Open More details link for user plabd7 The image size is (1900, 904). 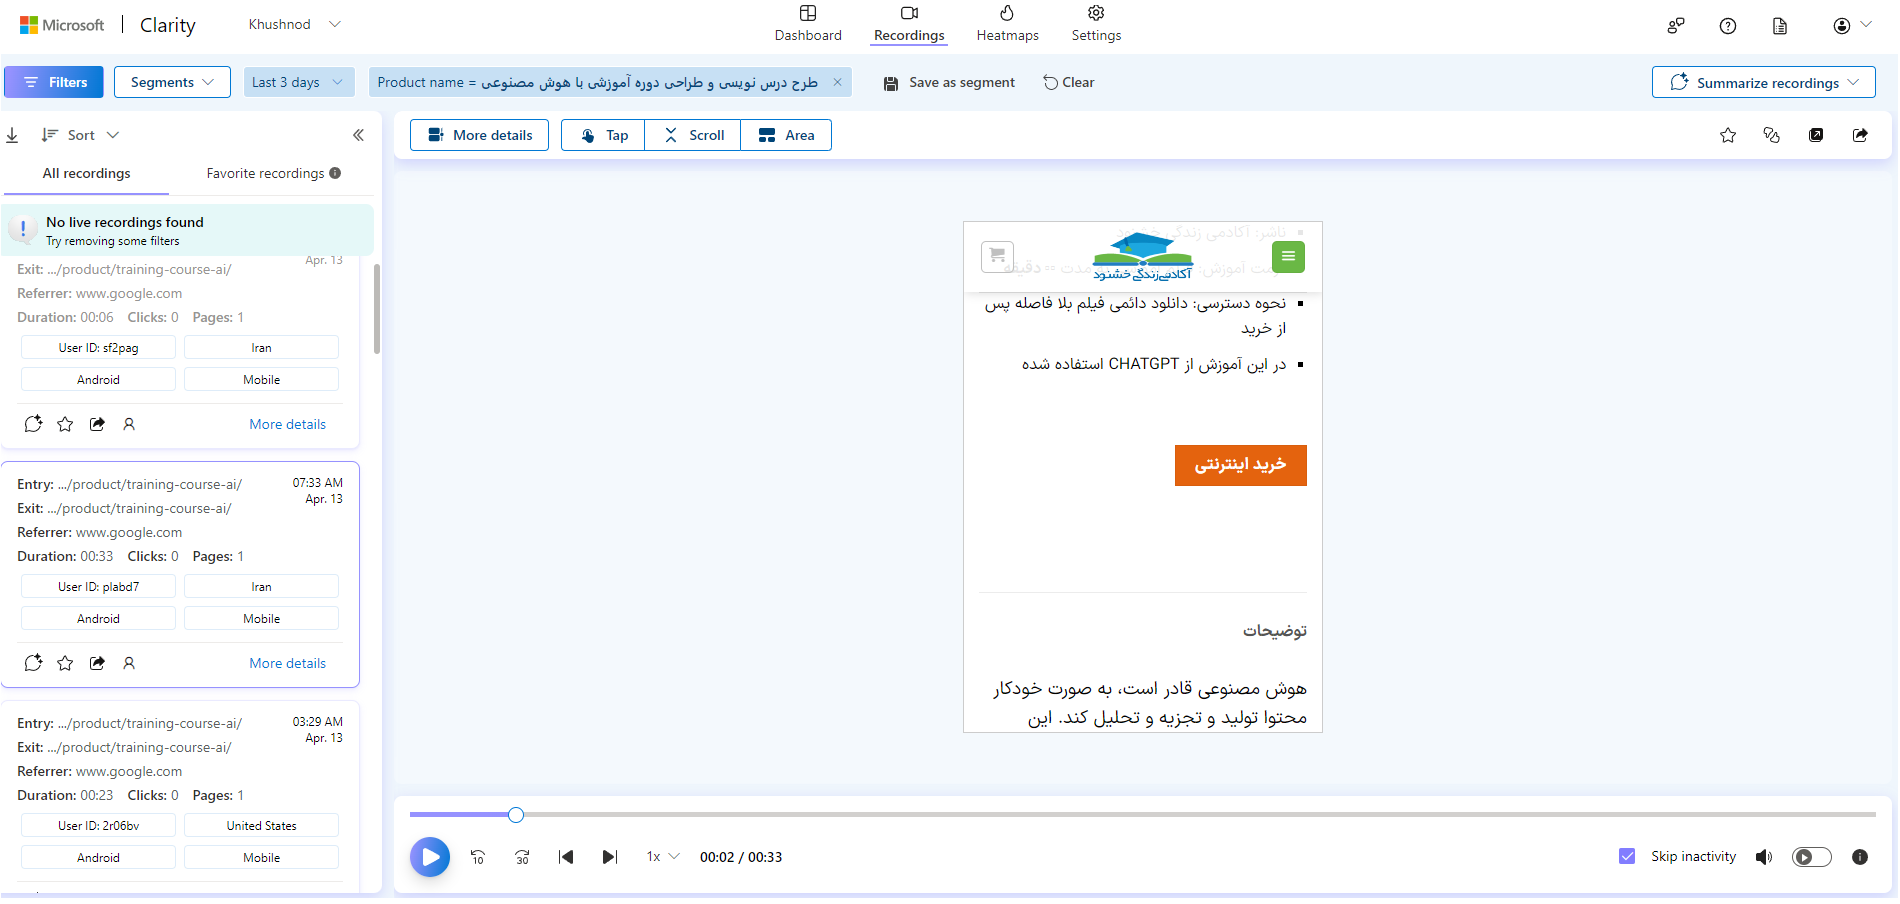(x=288, y=663)
